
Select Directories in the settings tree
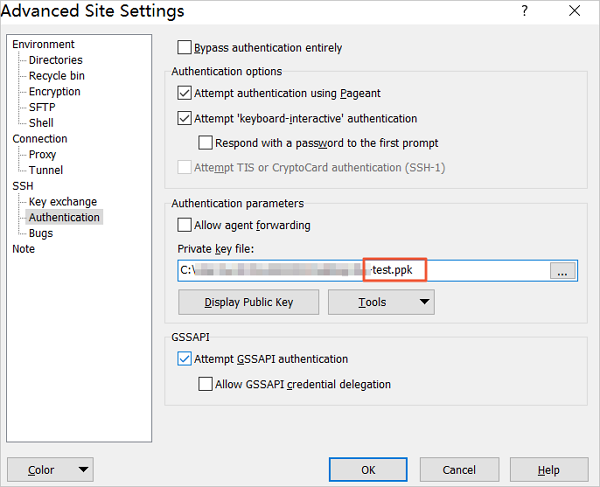coord(55,60)
